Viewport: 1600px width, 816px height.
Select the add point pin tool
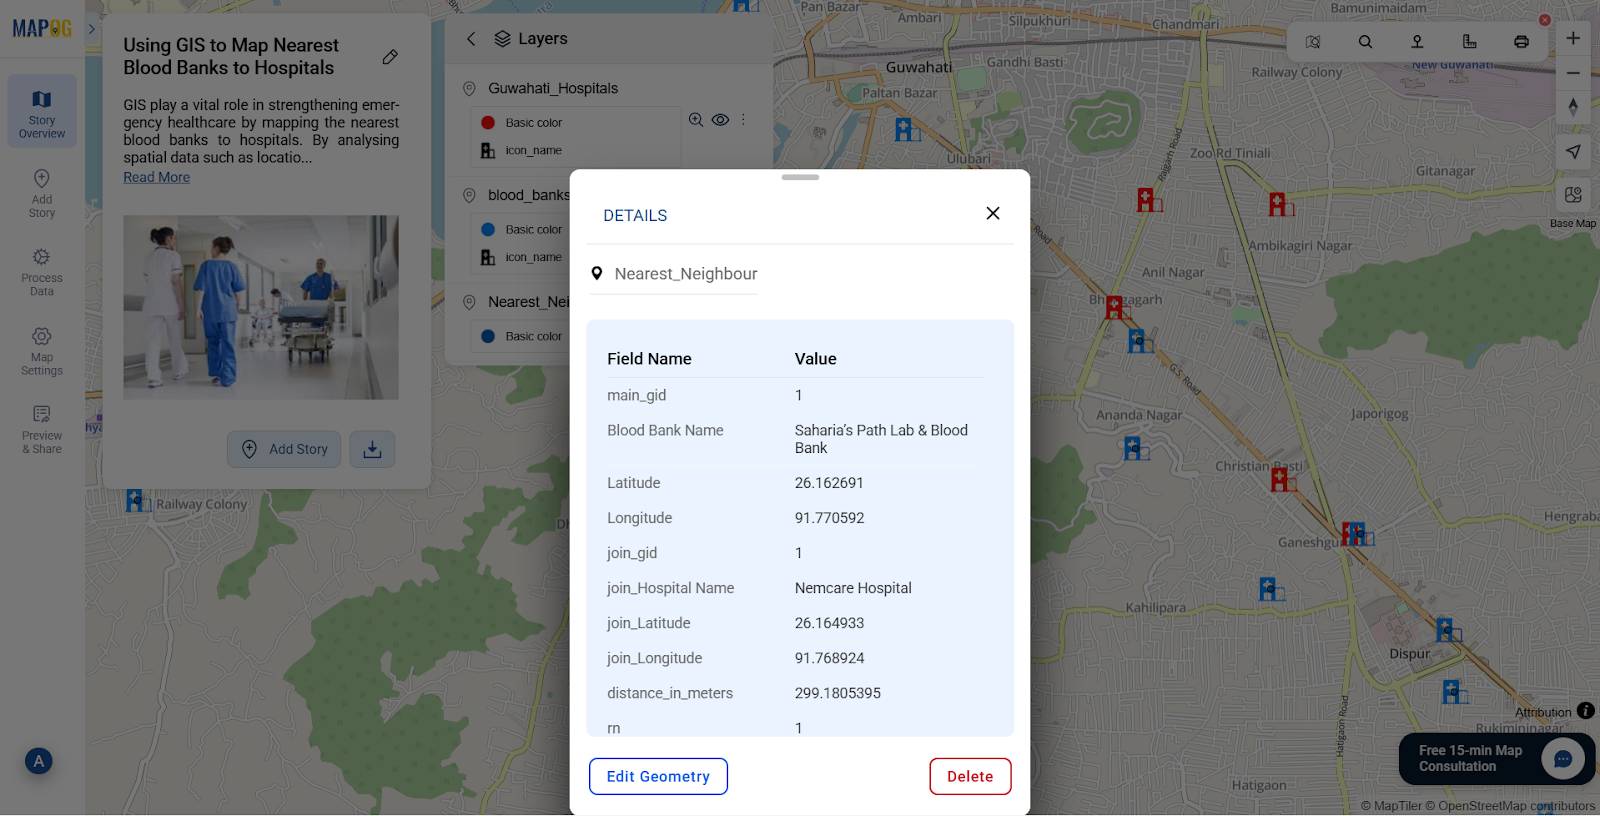(x=1417, y=41)
